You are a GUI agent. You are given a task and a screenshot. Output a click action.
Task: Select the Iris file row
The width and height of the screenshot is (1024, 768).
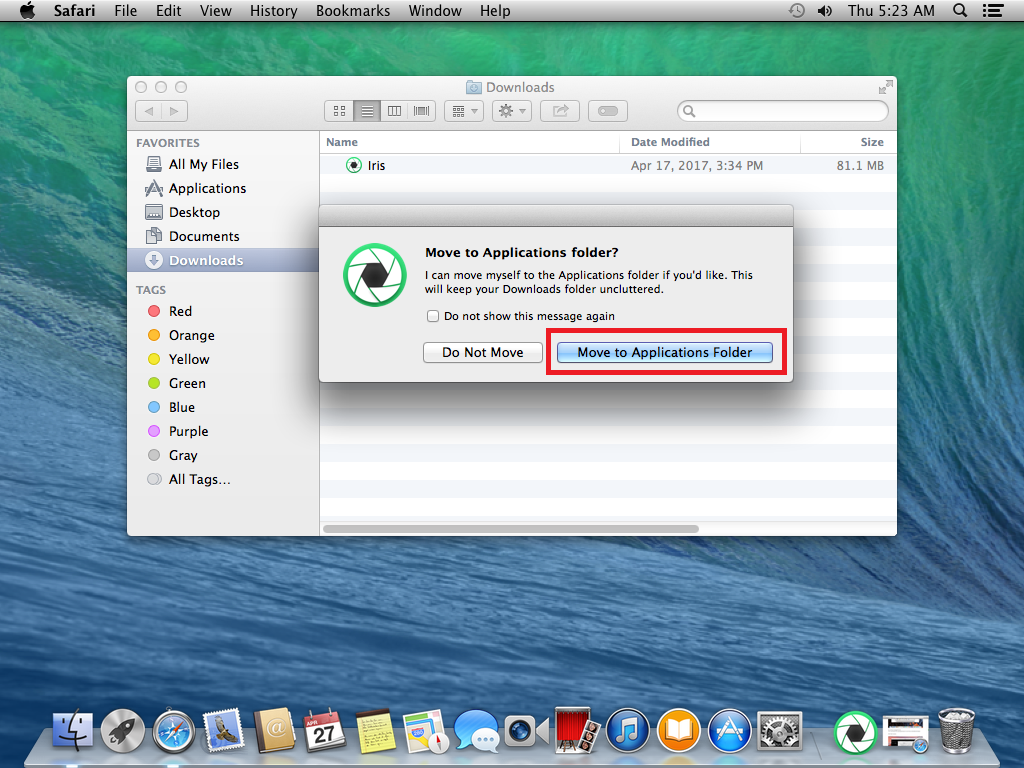(608, 165)
